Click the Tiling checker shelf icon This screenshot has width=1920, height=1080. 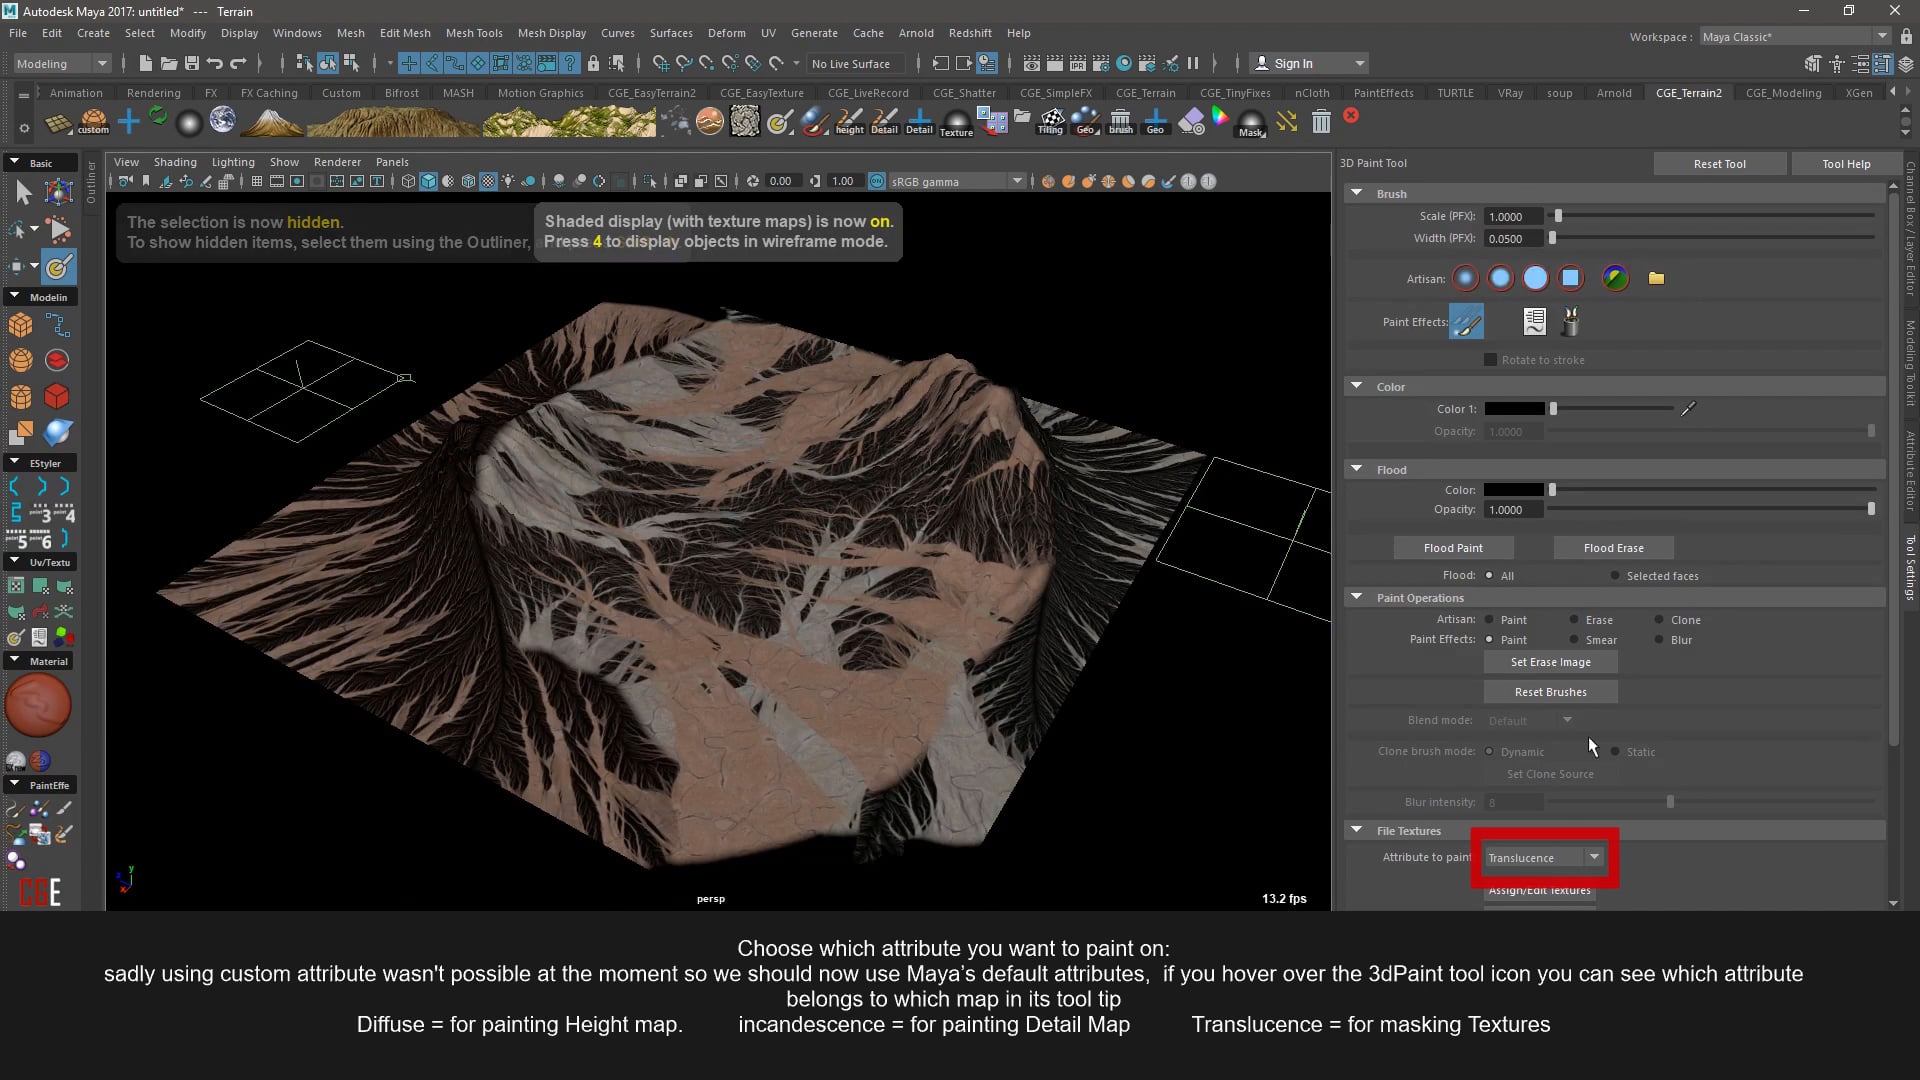(1050, 121)
